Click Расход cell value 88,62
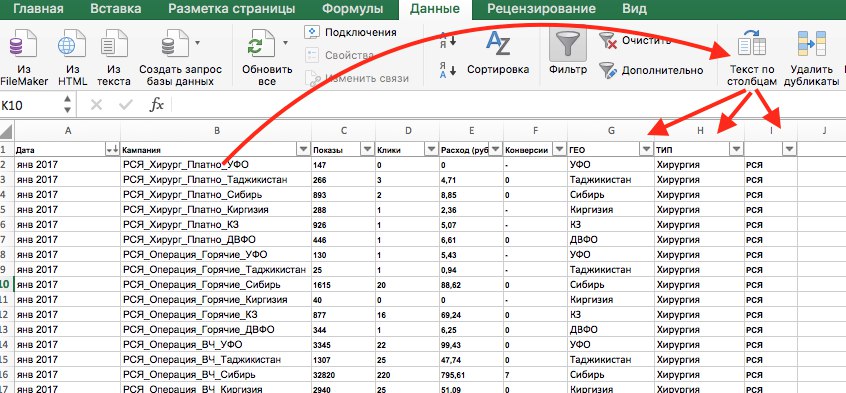Viewport: 846px width, 393px height. 471,284
